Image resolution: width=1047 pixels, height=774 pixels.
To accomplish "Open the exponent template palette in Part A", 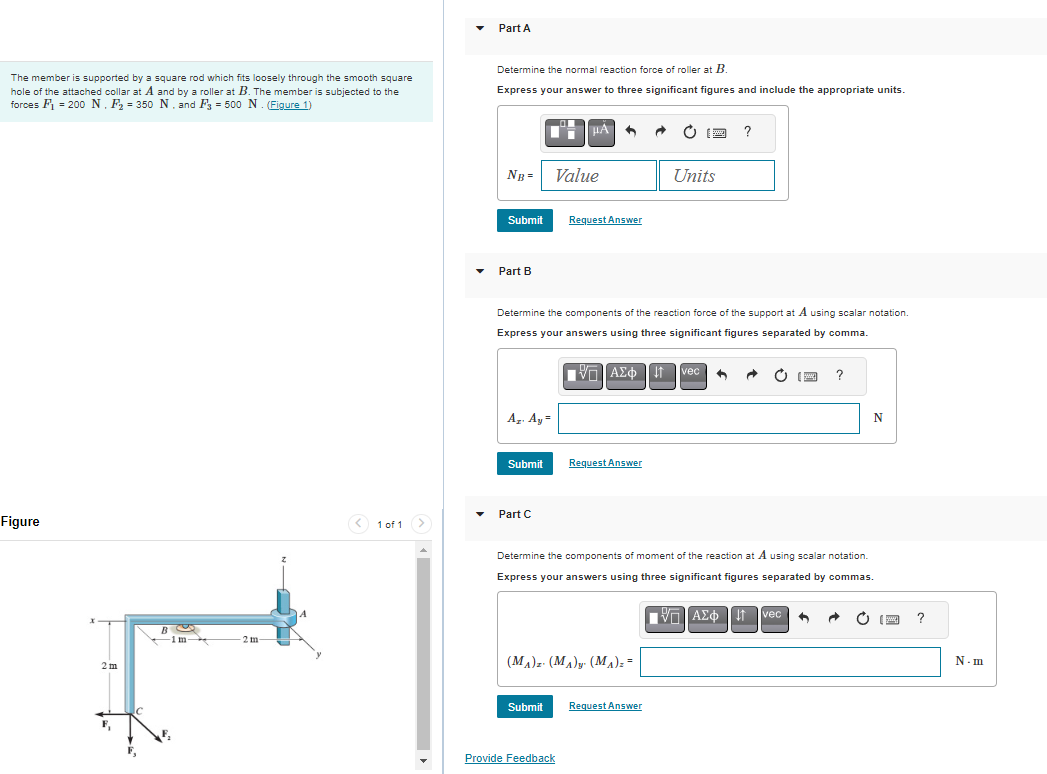I will [565, 132].
